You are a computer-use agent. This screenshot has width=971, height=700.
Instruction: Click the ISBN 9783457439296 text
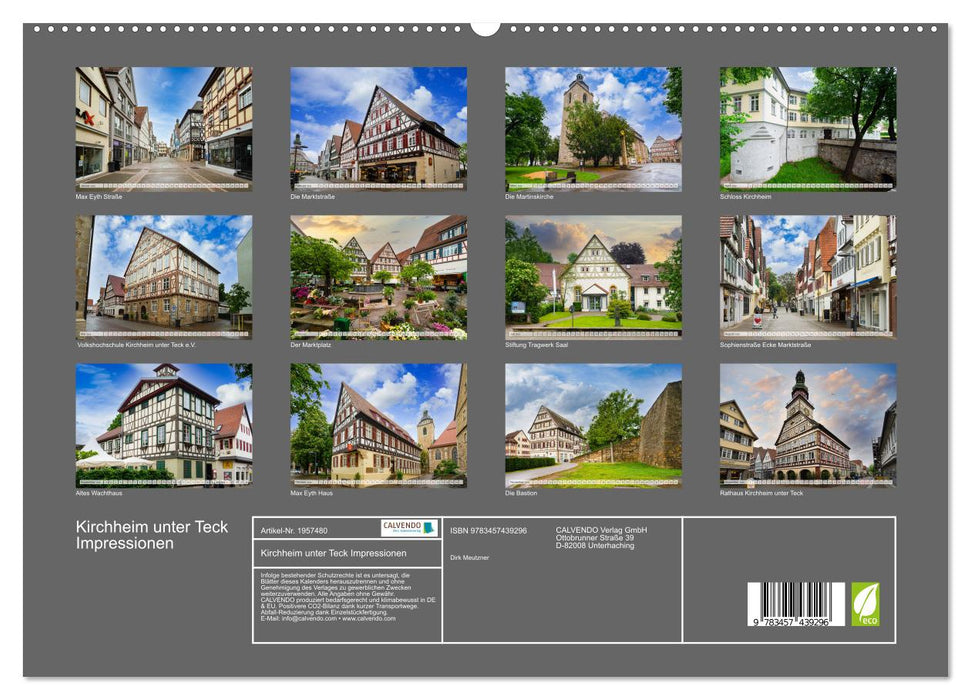tap(488, 530)
